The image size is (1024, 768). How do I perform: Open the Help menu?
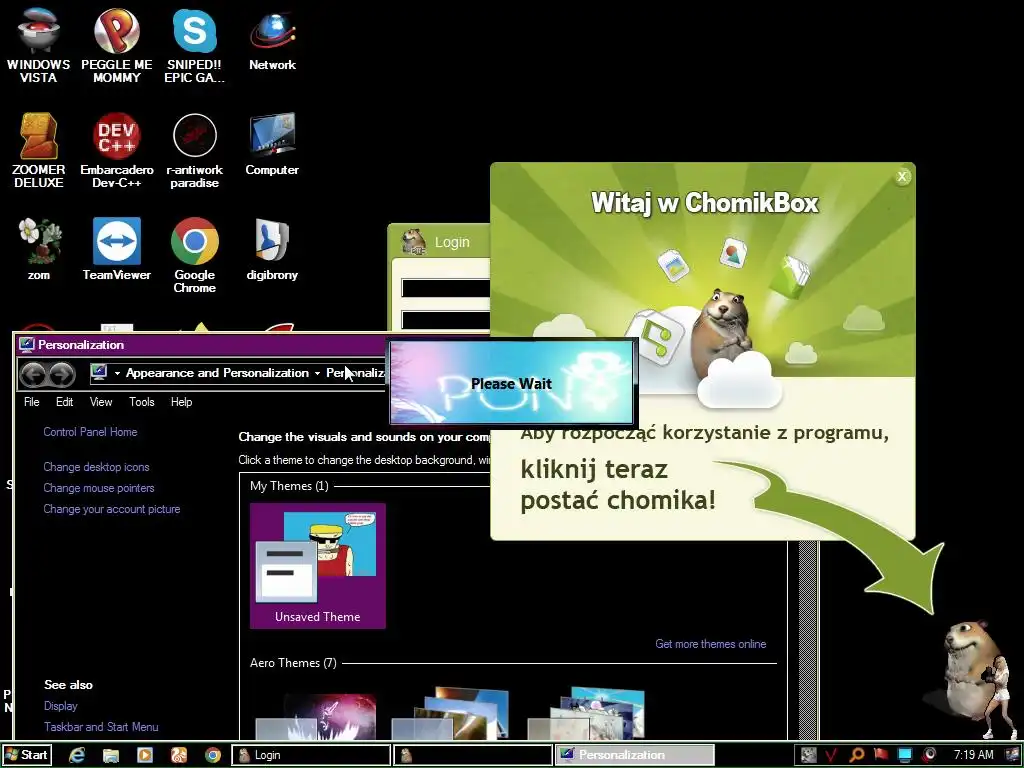pyautogui.click(x=182, y=402)
